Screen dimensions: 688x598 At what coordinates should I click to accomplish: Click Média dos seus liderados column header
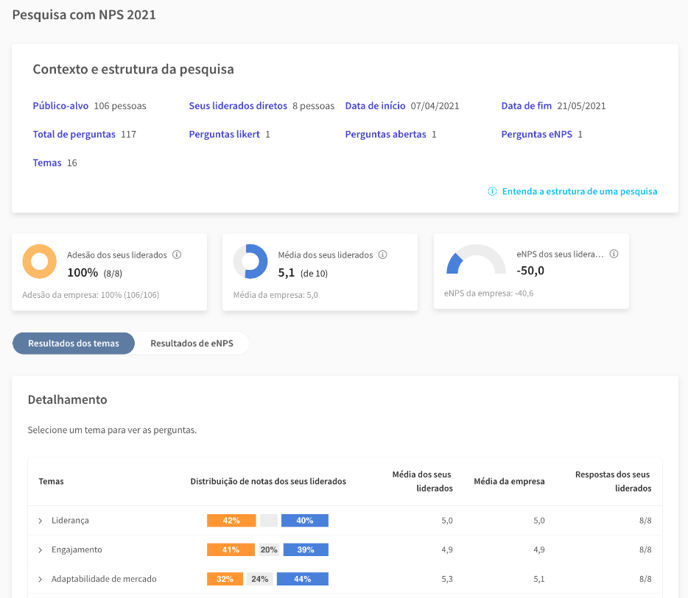(422, 481)
